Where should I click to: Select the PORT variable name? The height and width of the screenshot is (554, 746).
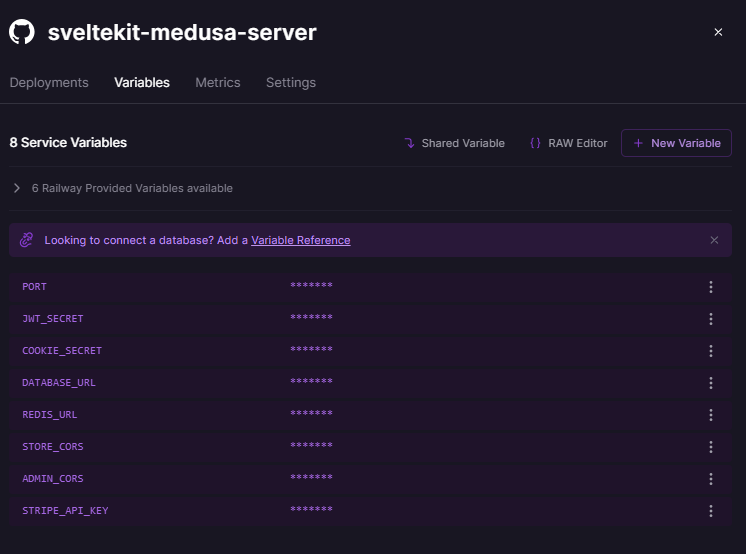[34, 287]
